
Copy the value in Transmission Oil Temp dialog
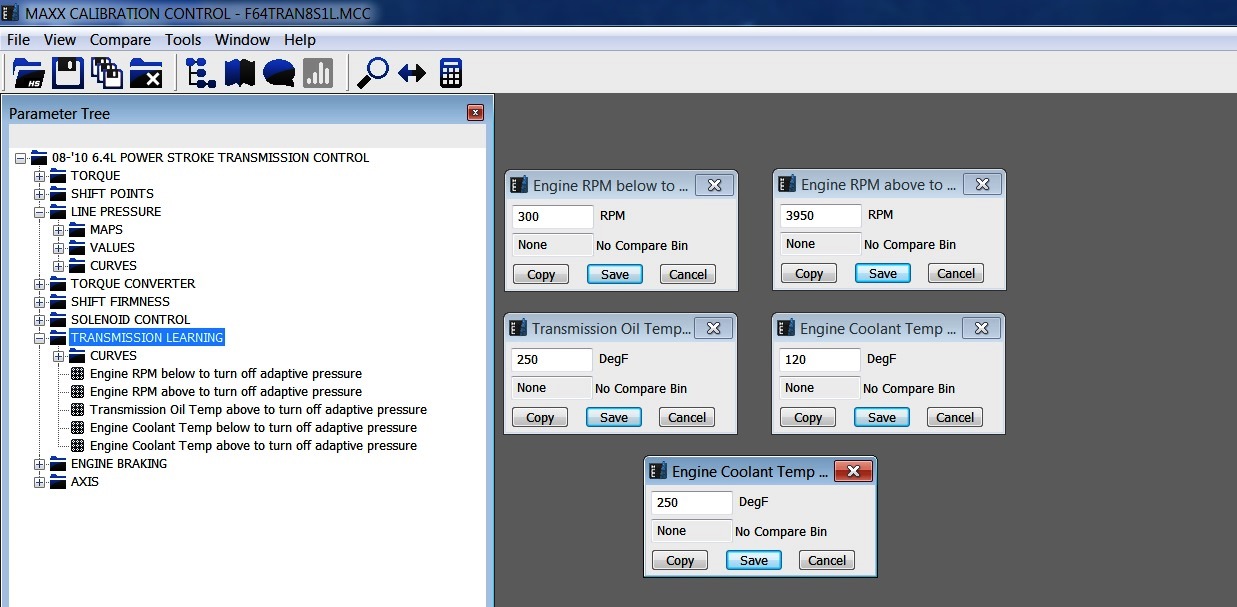540,417
